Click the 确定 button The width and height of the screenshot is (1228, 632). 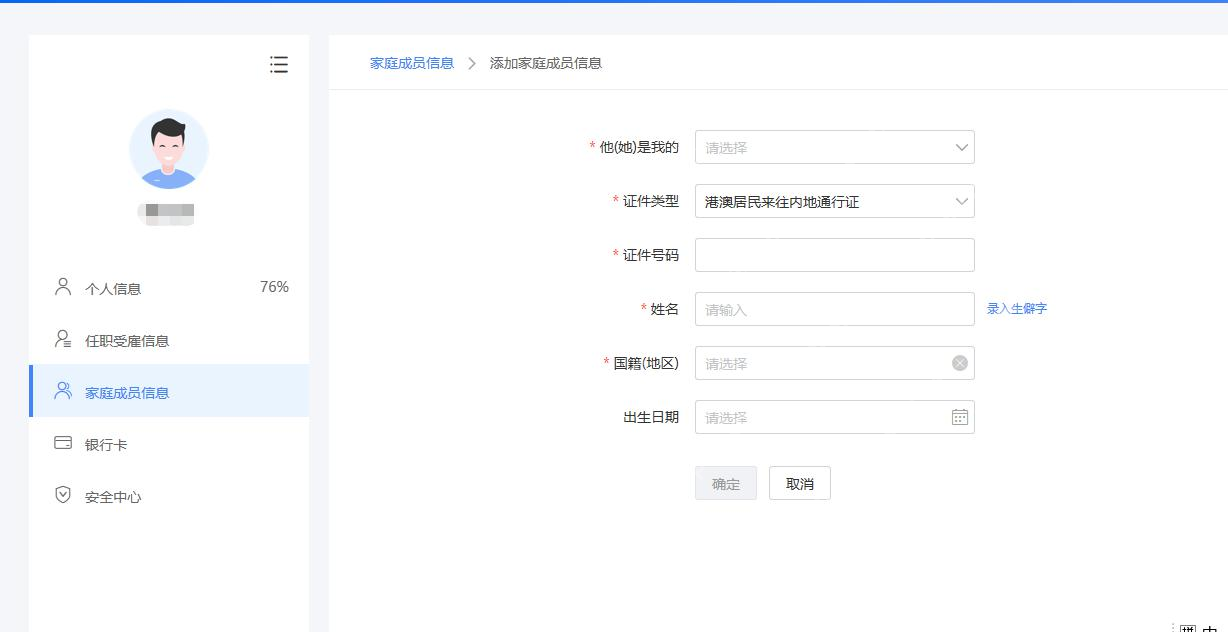[x=726, y=483]
